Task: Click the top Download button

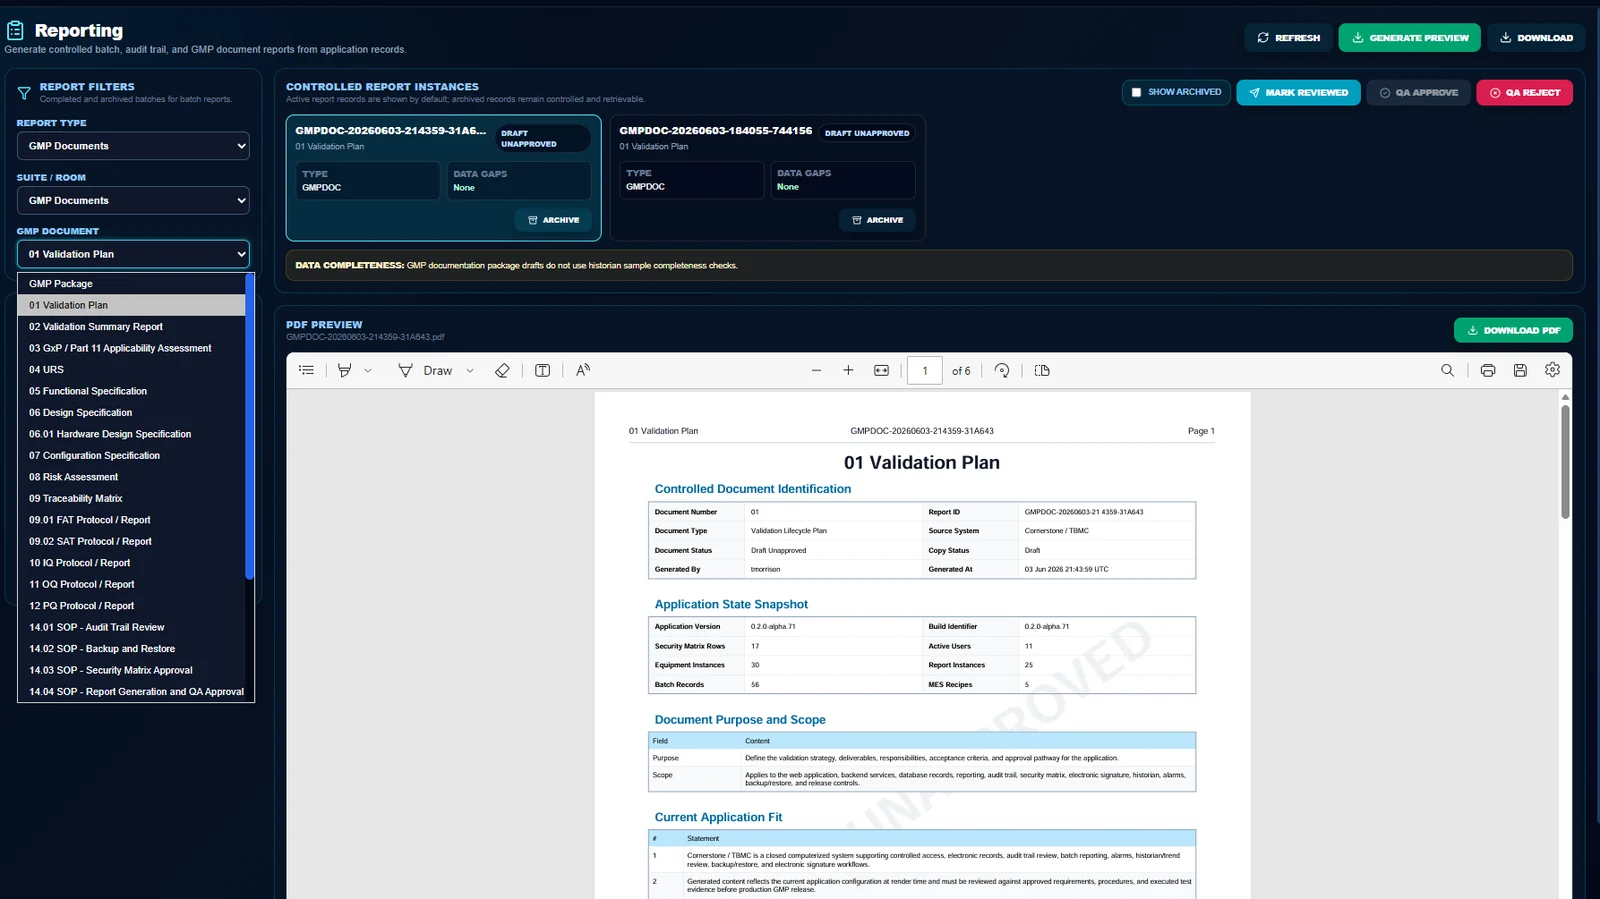Action: (x=1535, y=38)
